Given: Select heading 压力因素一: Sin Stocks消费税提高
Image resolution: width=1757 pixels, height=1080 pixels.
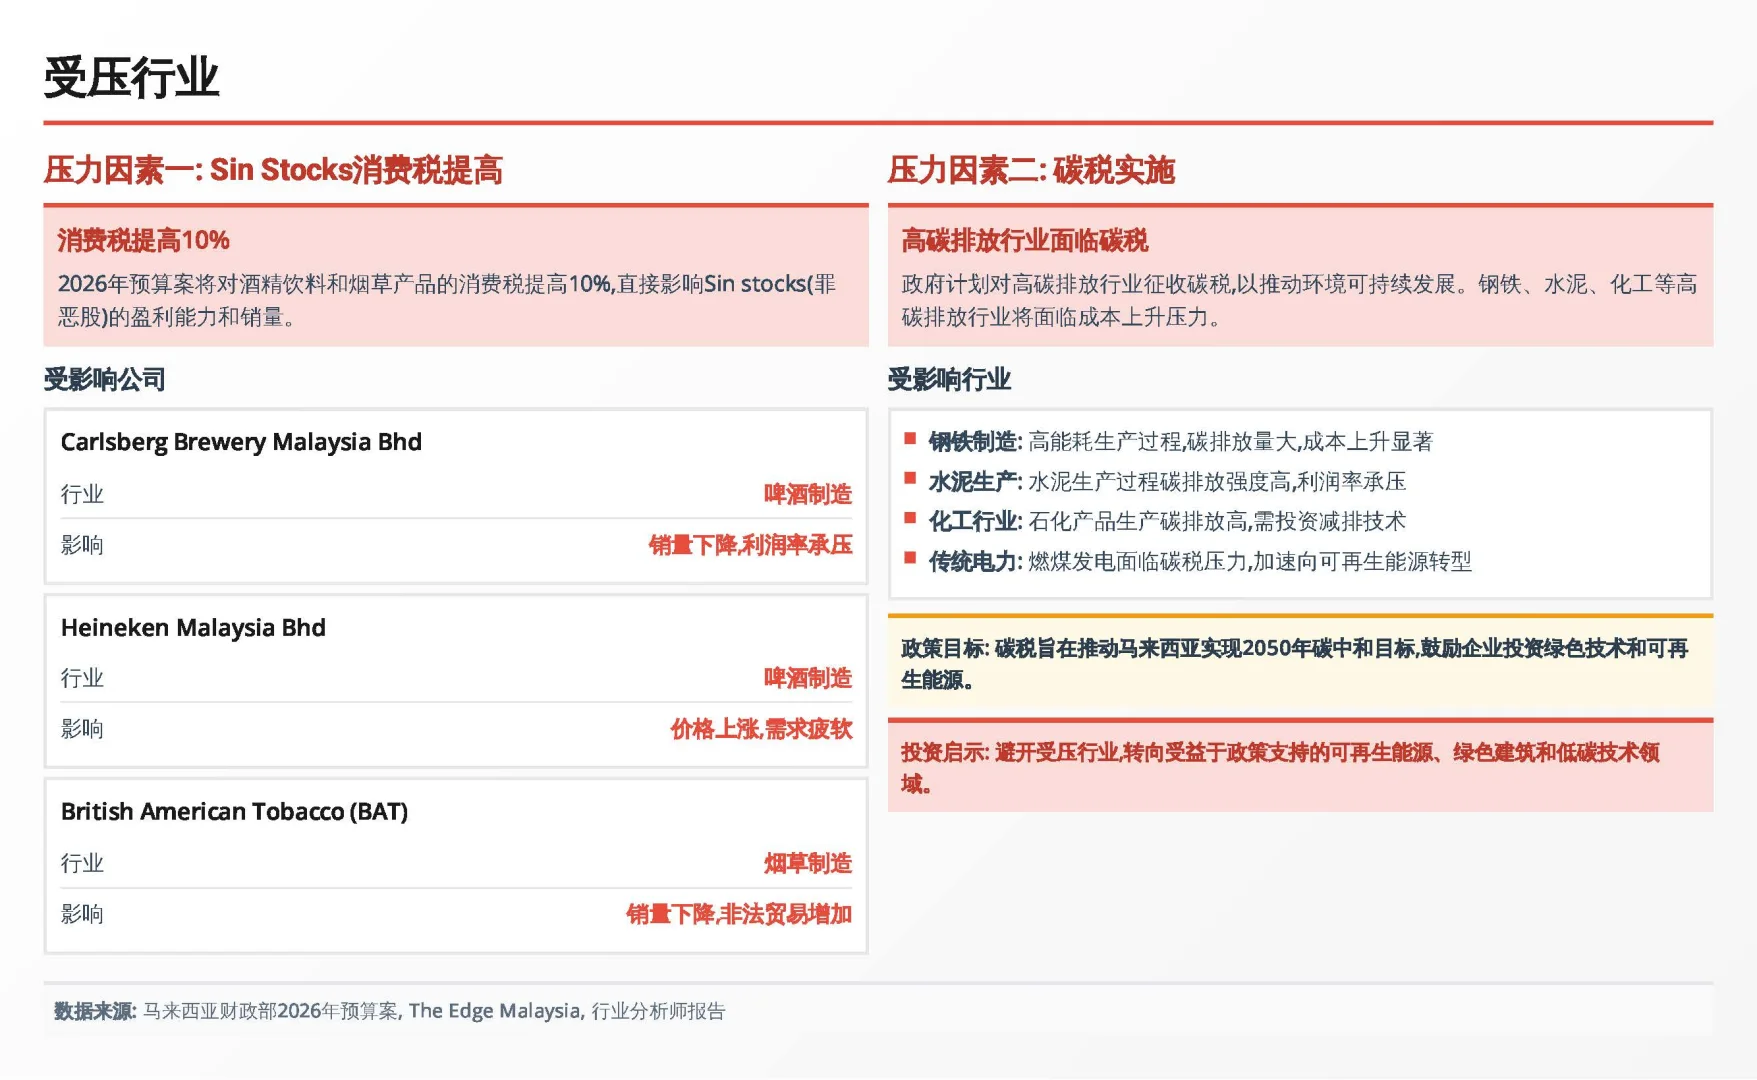Looking at the screenshot, I should pos(273,170).
